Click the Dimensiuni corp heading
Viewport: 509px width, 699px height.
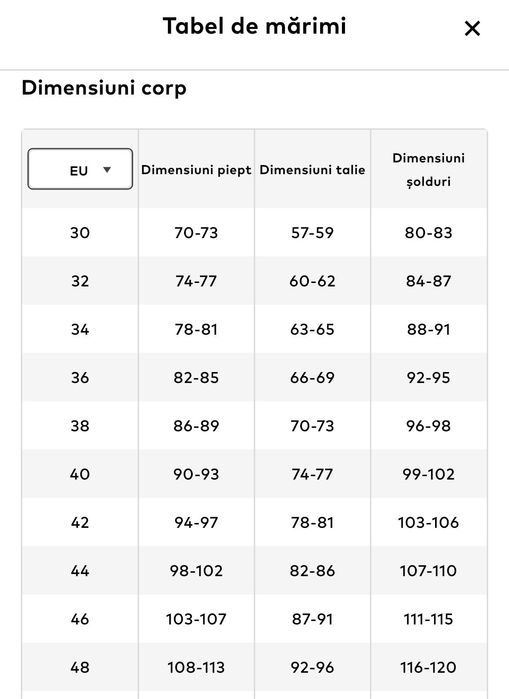click(104, 88)
